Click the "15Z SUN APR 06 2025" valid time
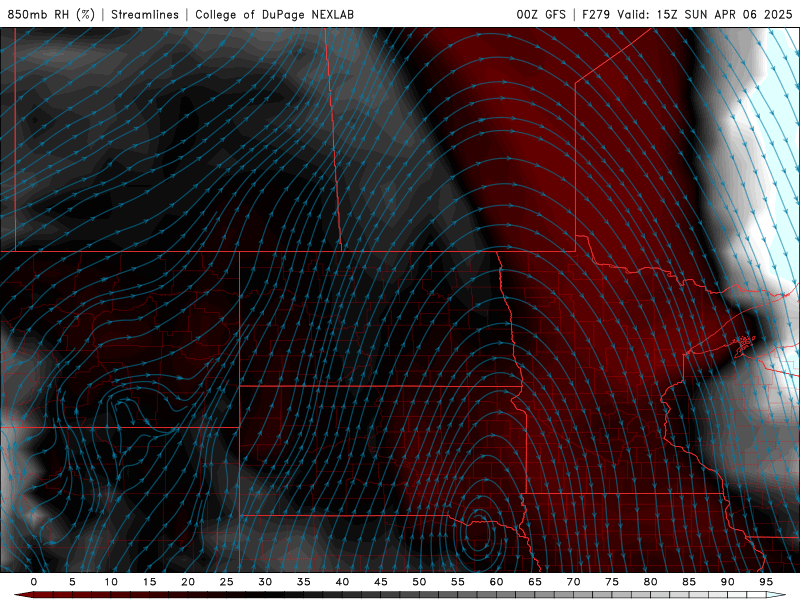800x600 pixels. (x=724, y=14)
